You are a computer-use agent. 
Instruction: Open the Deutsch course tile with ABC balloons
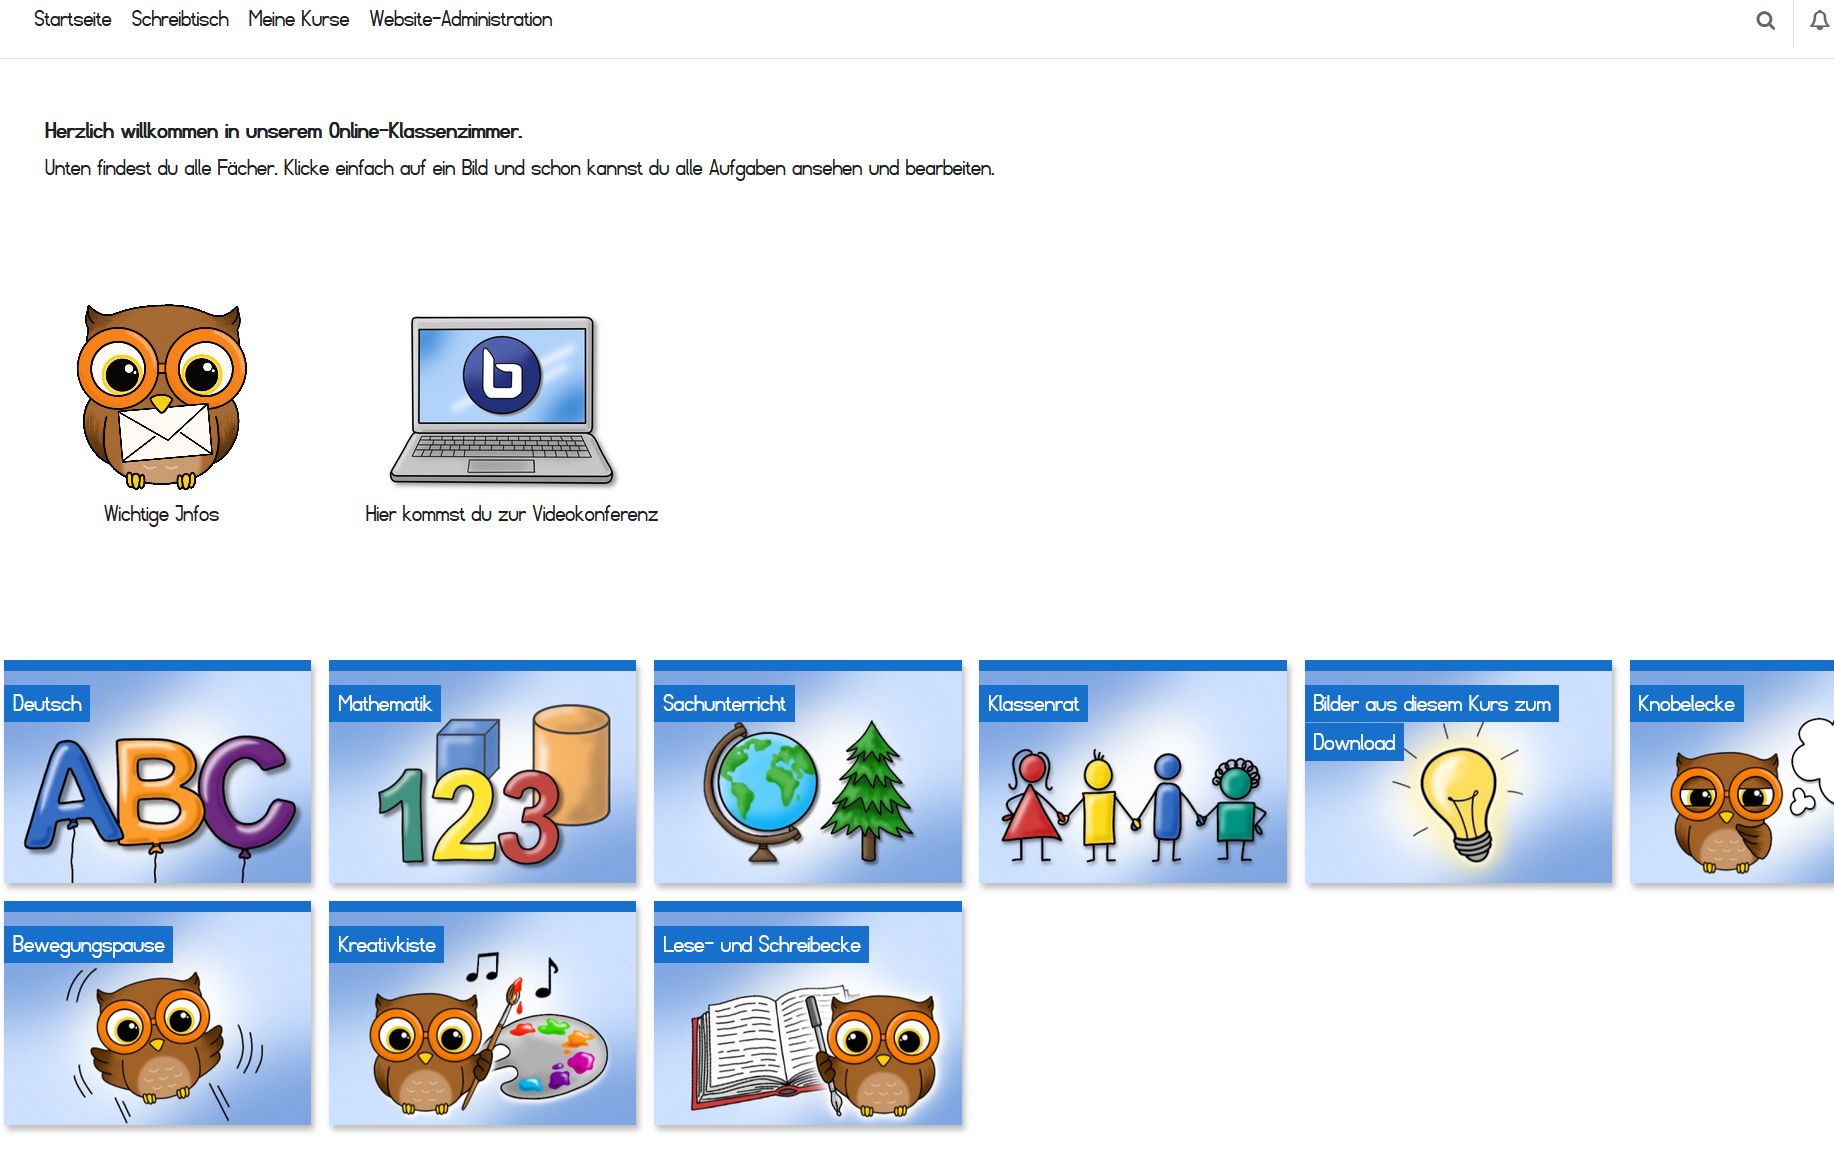click(157, 790)
